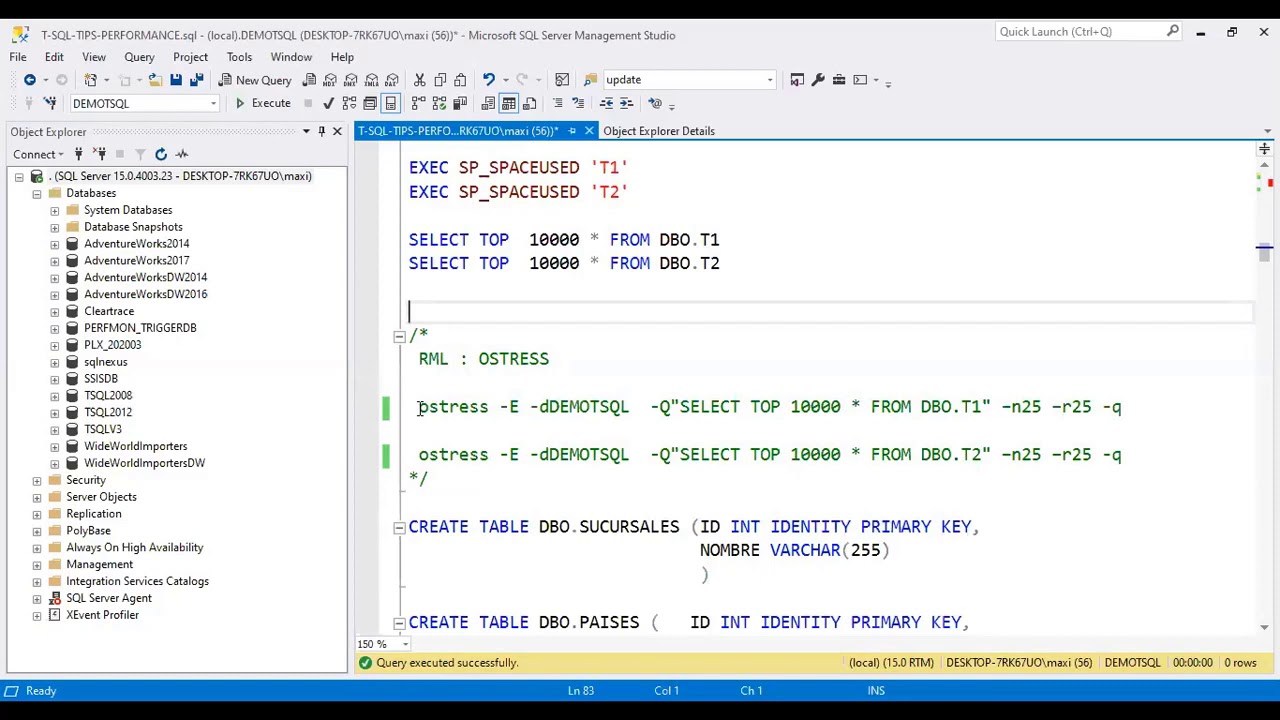Connect Object Explorer with the plug icon

[x=78, y=154]
